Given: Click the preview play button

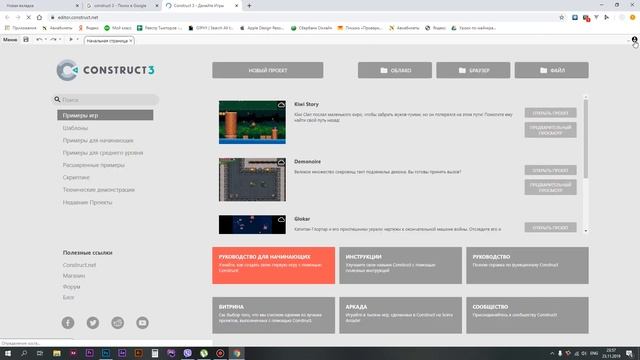Looking at the screenshot, I should point(71,40).
